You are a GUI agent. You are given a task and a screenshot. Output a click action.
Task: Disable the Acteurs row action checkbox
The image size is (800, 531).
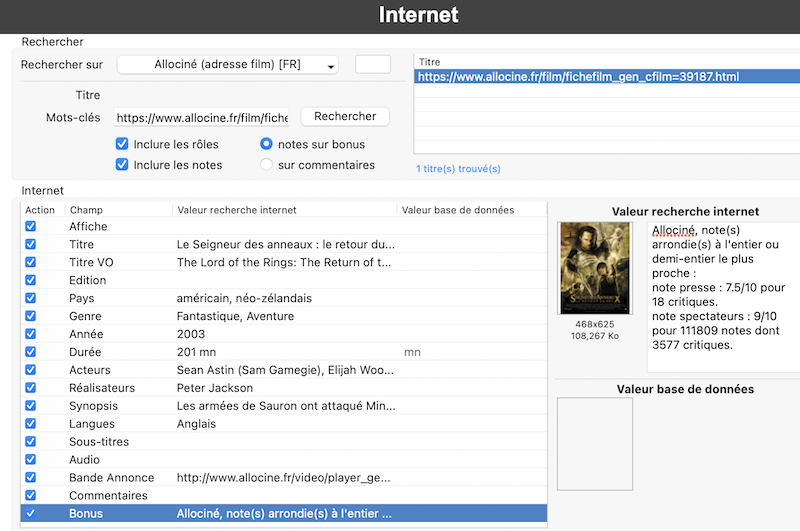click(x=30, y=370)
